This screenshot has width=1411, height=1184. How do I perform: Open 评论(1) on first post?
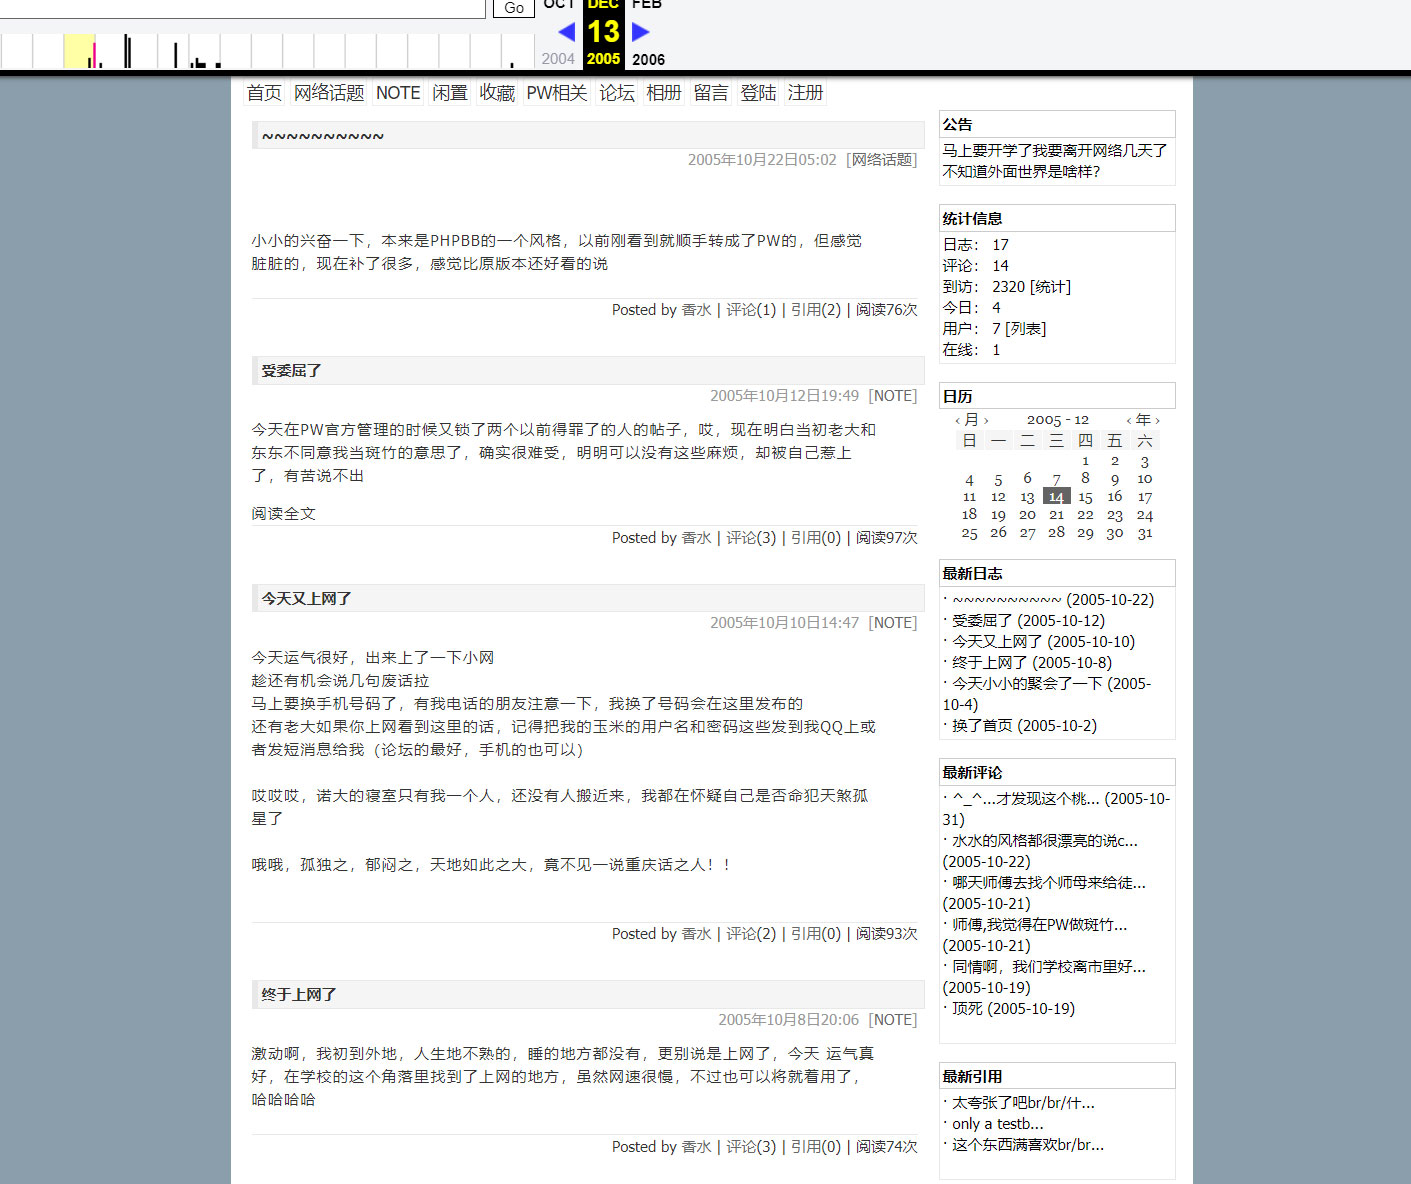[x=751, y=310]
